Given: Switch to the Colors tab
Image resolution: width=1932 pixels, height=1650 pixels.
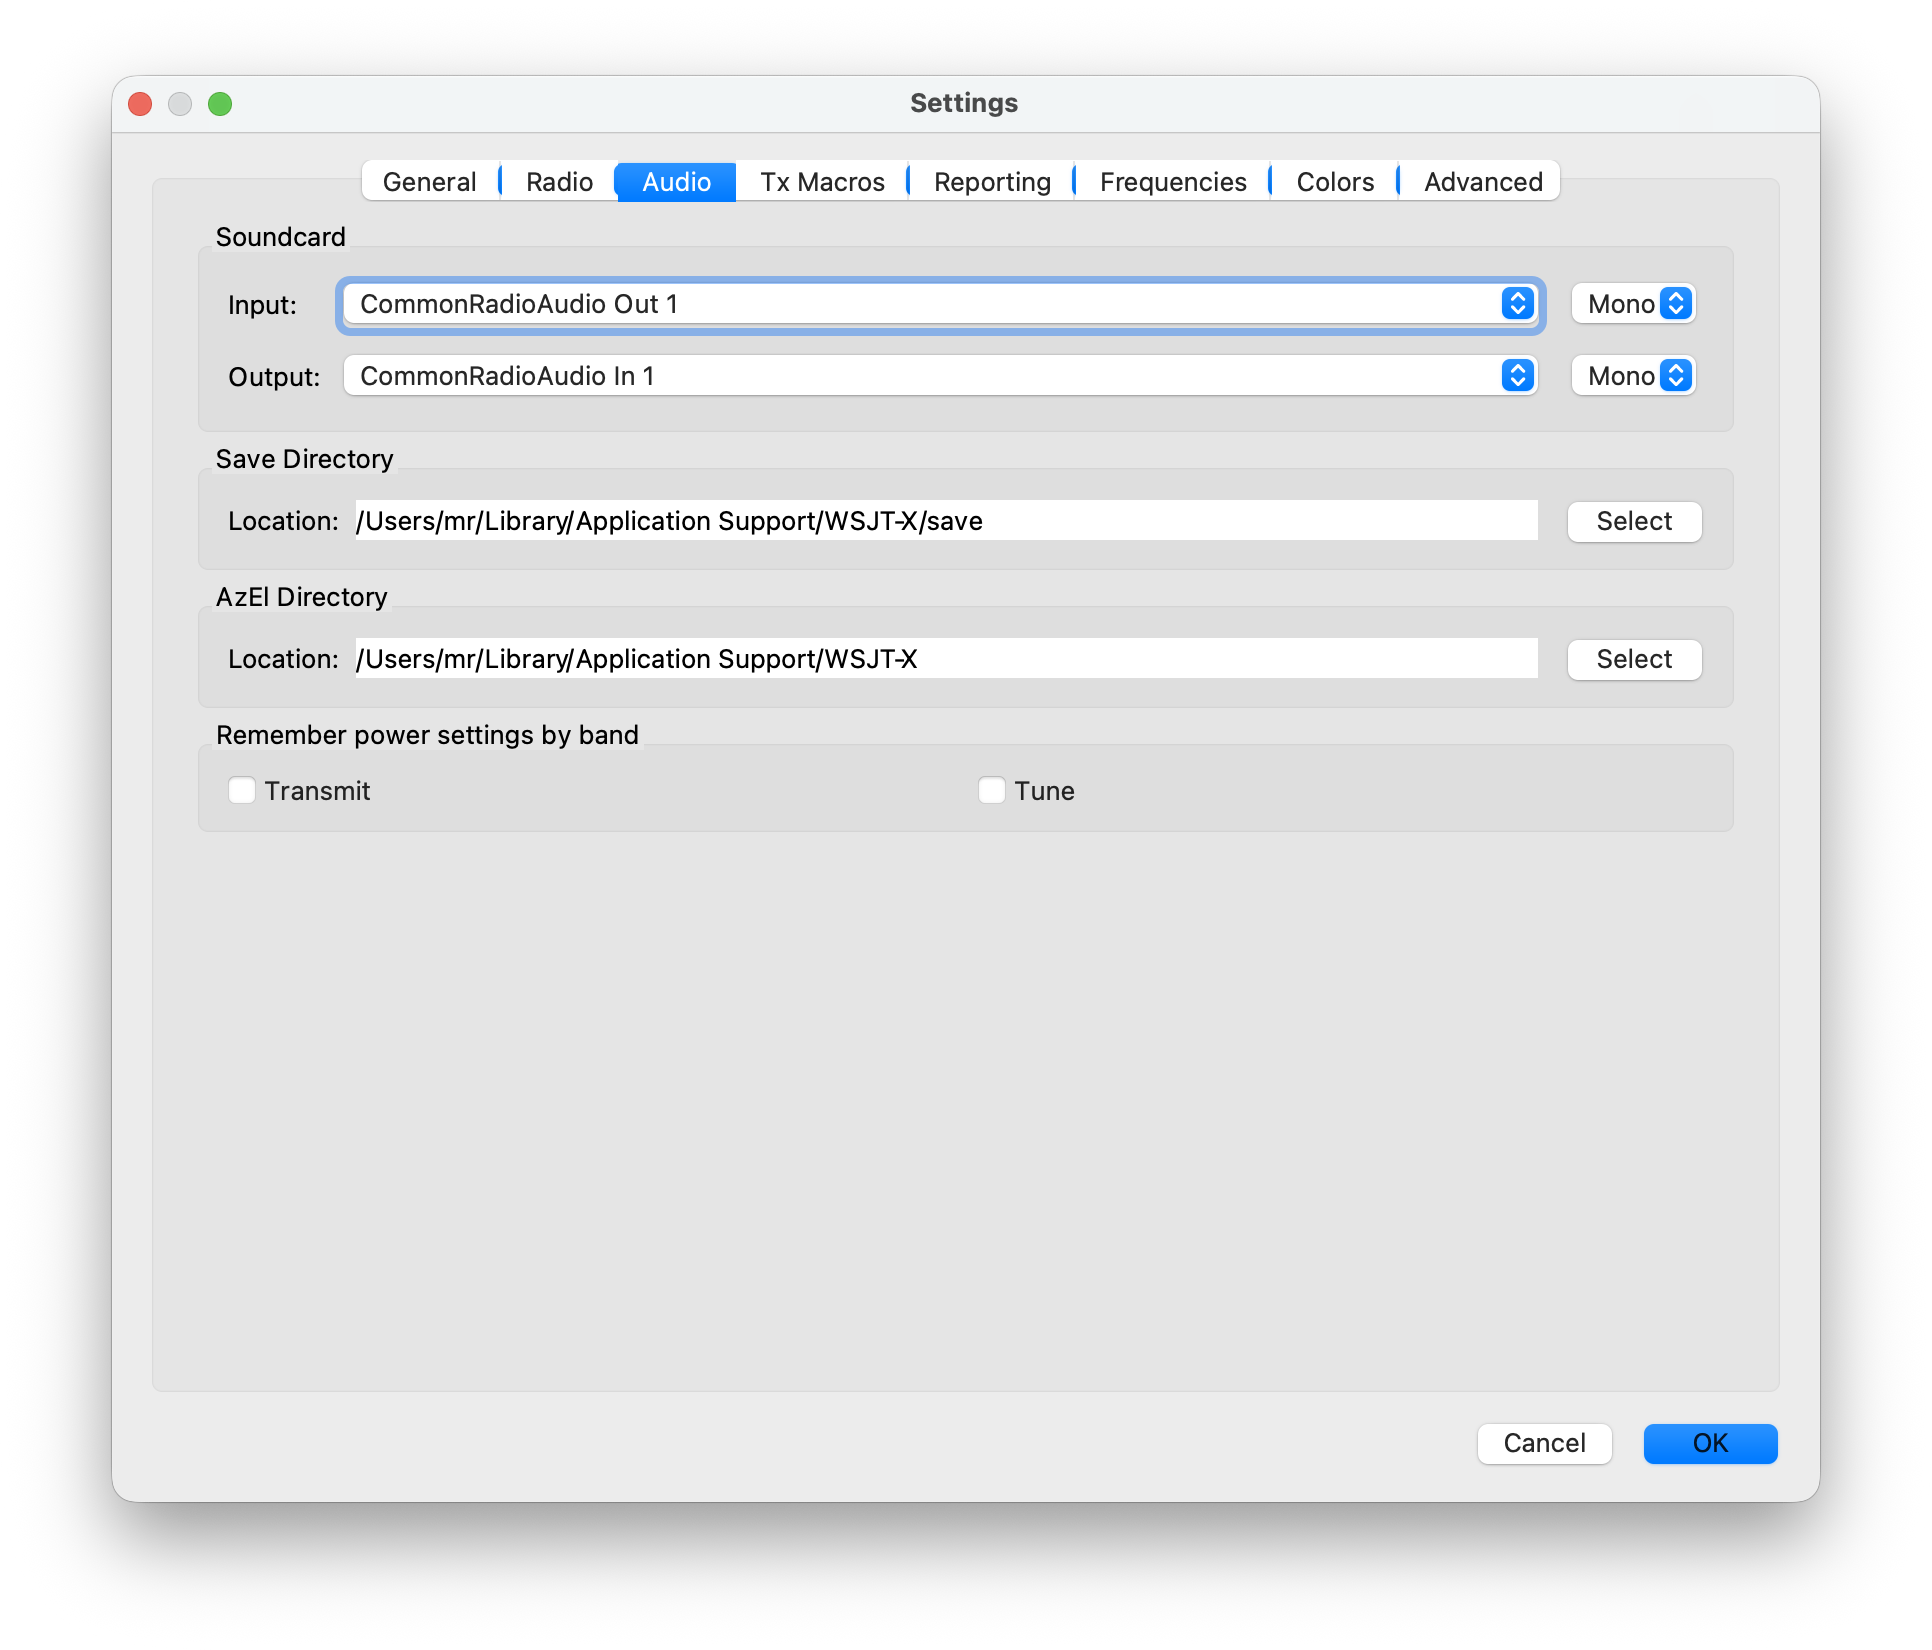Looking at the screenshot, I should coord(1335,182).
